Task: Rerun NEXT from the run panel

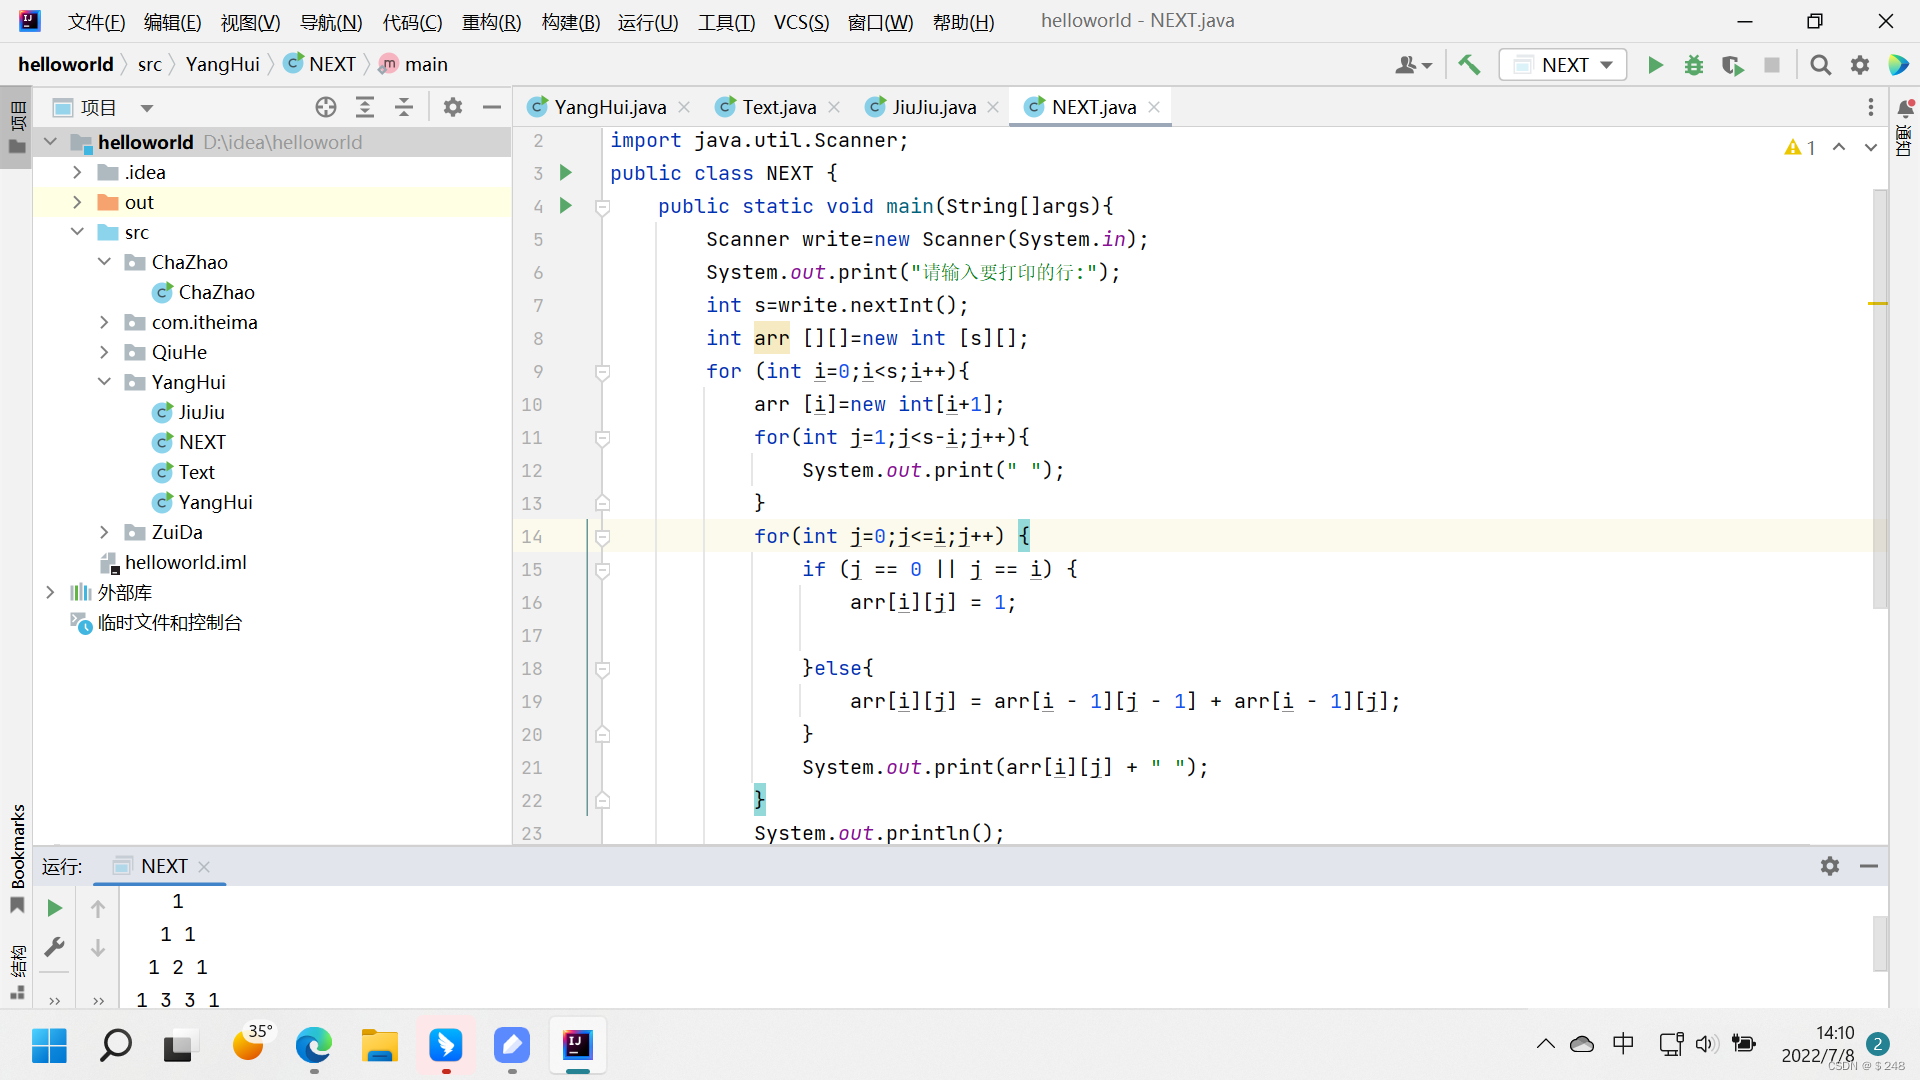Action: coord(55,908)
